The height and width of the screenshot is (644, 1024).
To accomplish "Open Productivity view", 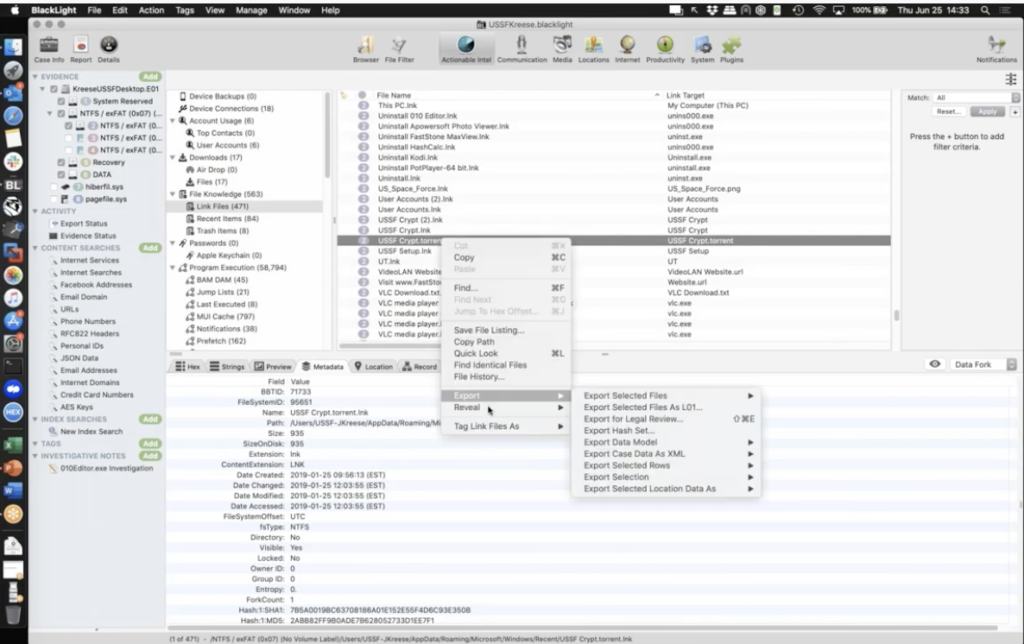I will 665,50.
